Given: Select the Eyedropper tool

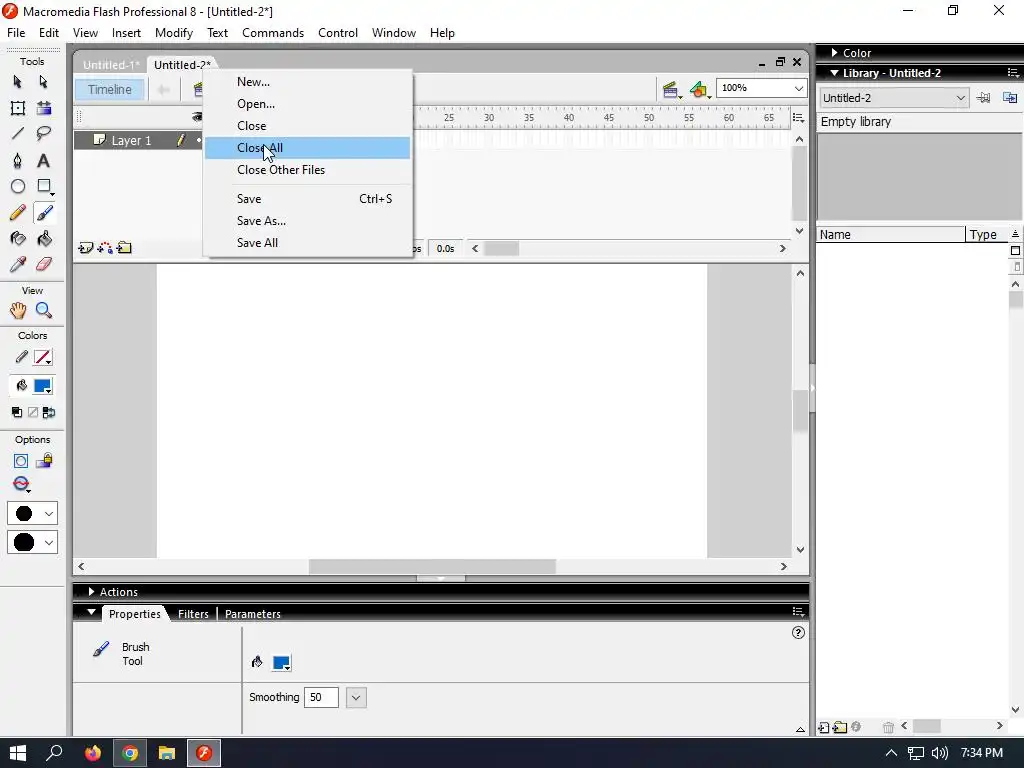Looking at the screenshot, I should coord(18,264).
